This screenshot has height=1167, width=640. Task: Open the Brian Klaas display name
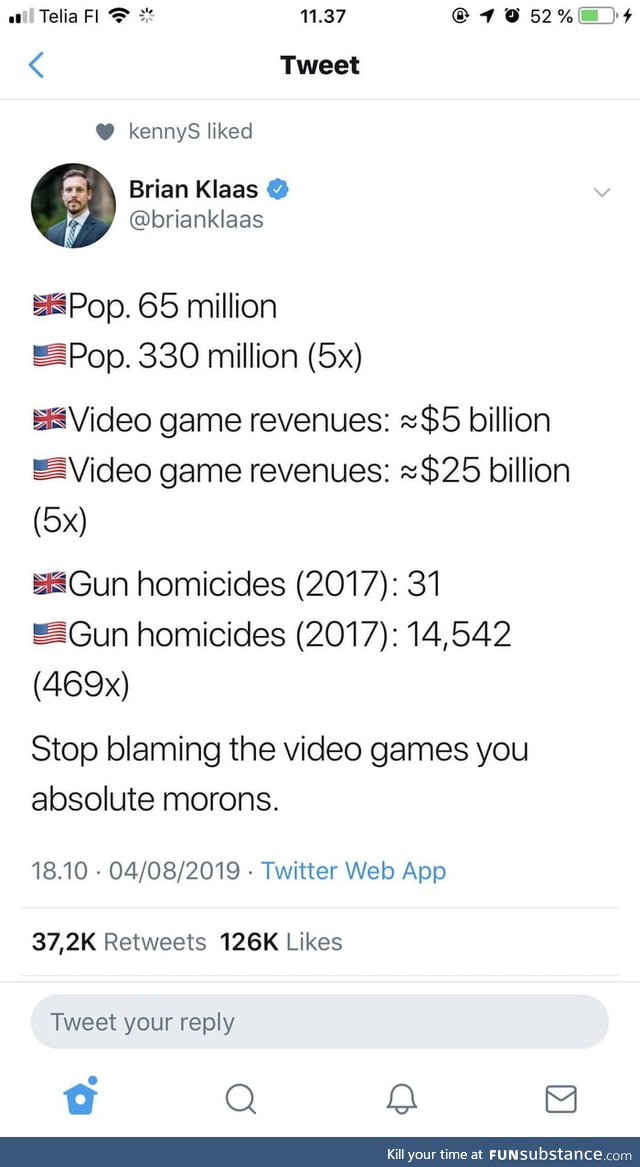point(193,190)
